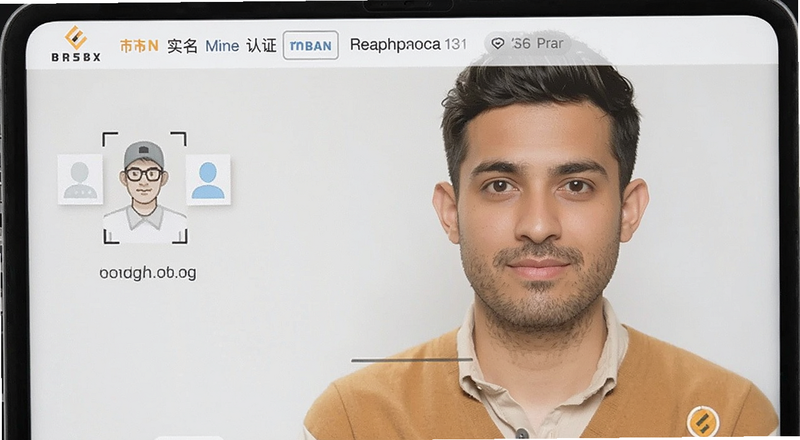Select the blue person silhouette thumbnail
Image resolution: width=800 pixels, height=440 pixels.
click(x=208, y=180)
